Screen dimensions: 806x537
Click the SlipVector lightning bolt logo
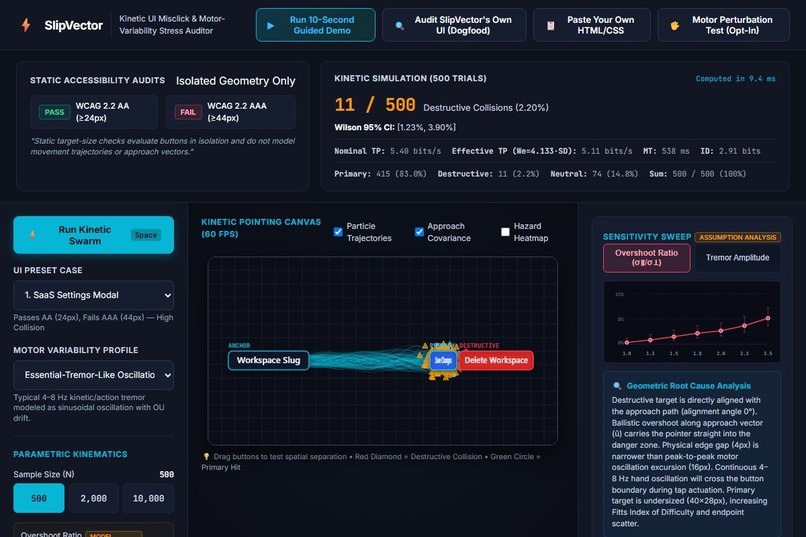point(26,25)
